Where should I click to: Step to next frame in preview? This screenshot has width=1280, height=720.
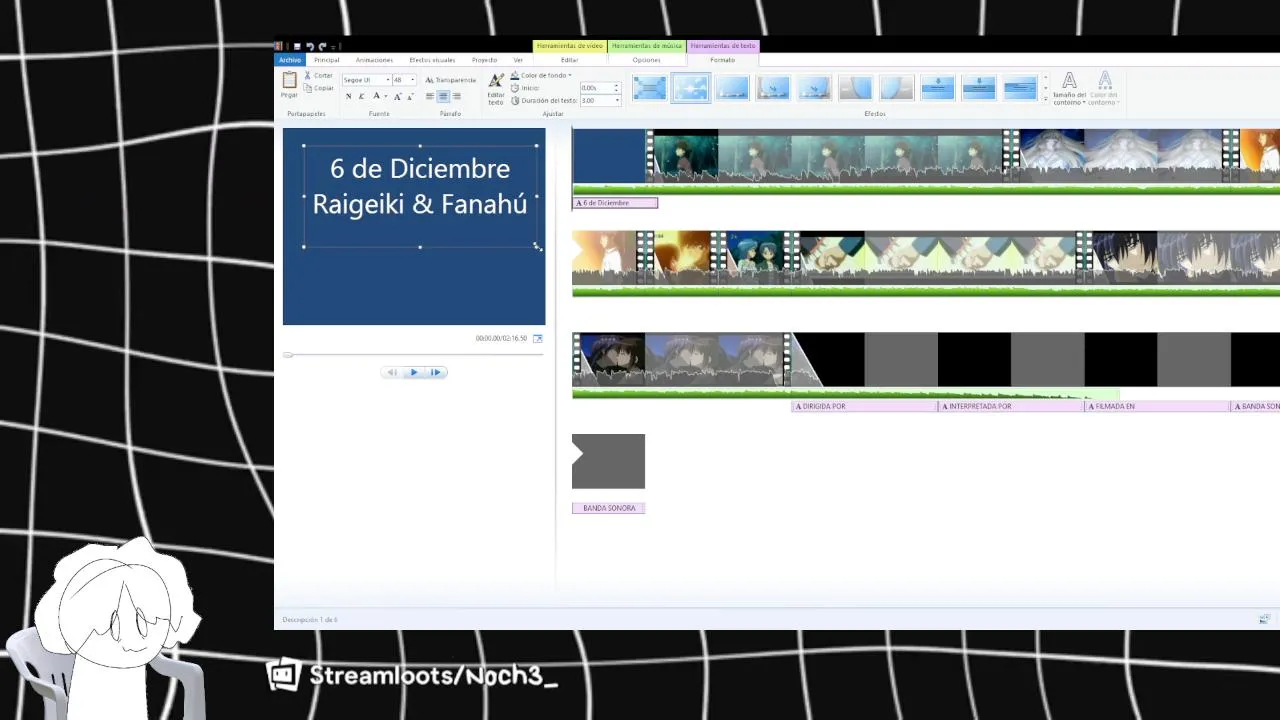[x=436, y=372]
